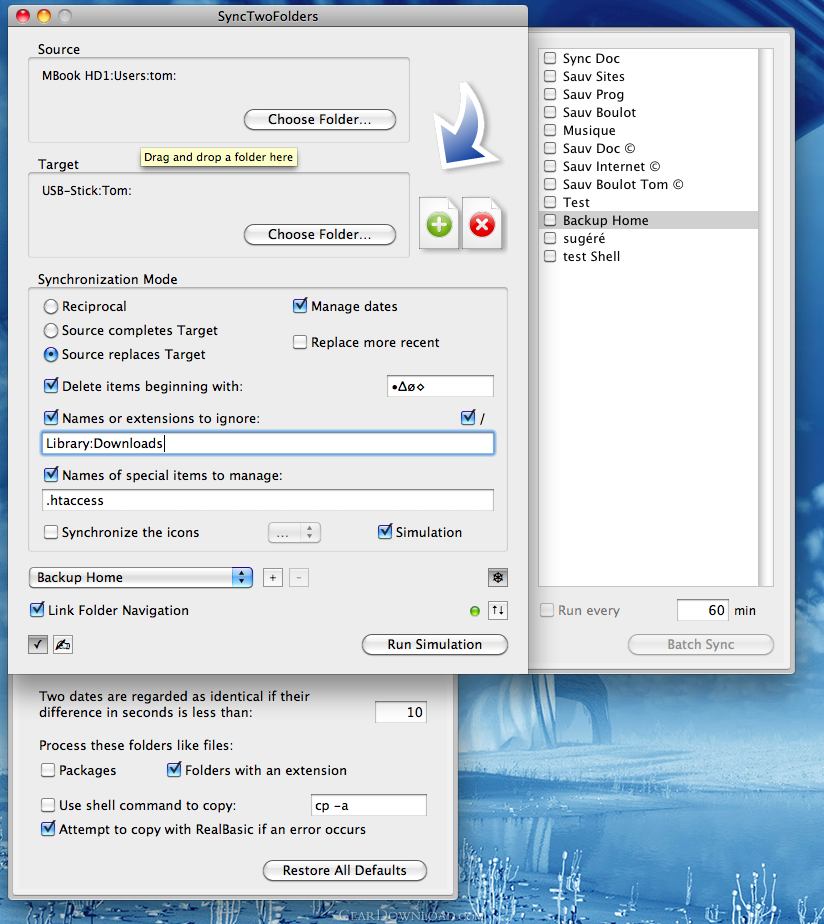
Task: Select the Reciprocal radio button
Action: [51, 306]
